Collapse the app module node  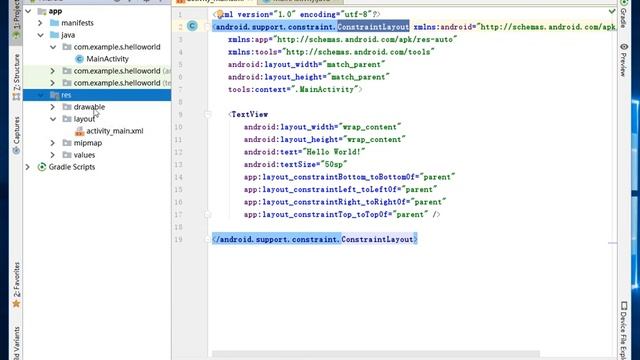coord(28,11)
